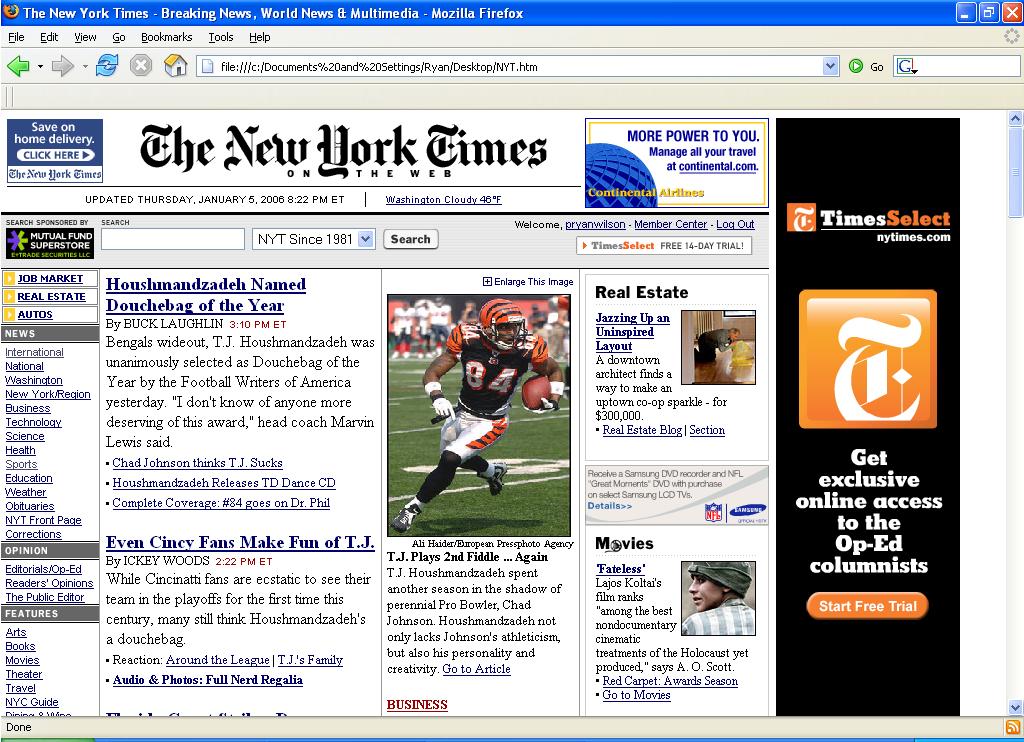Open the Home page icon
This screenshot has height=742, width=1024.
point(175,65)
